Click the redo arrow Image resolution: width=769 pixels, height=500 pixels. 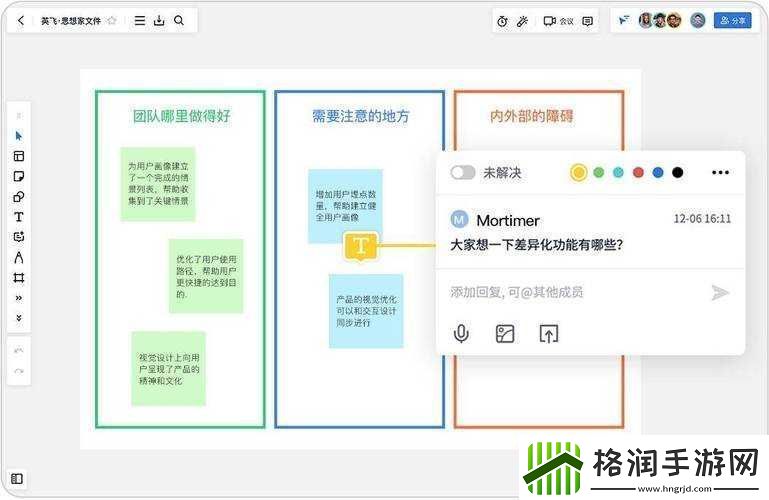point(19,371)
